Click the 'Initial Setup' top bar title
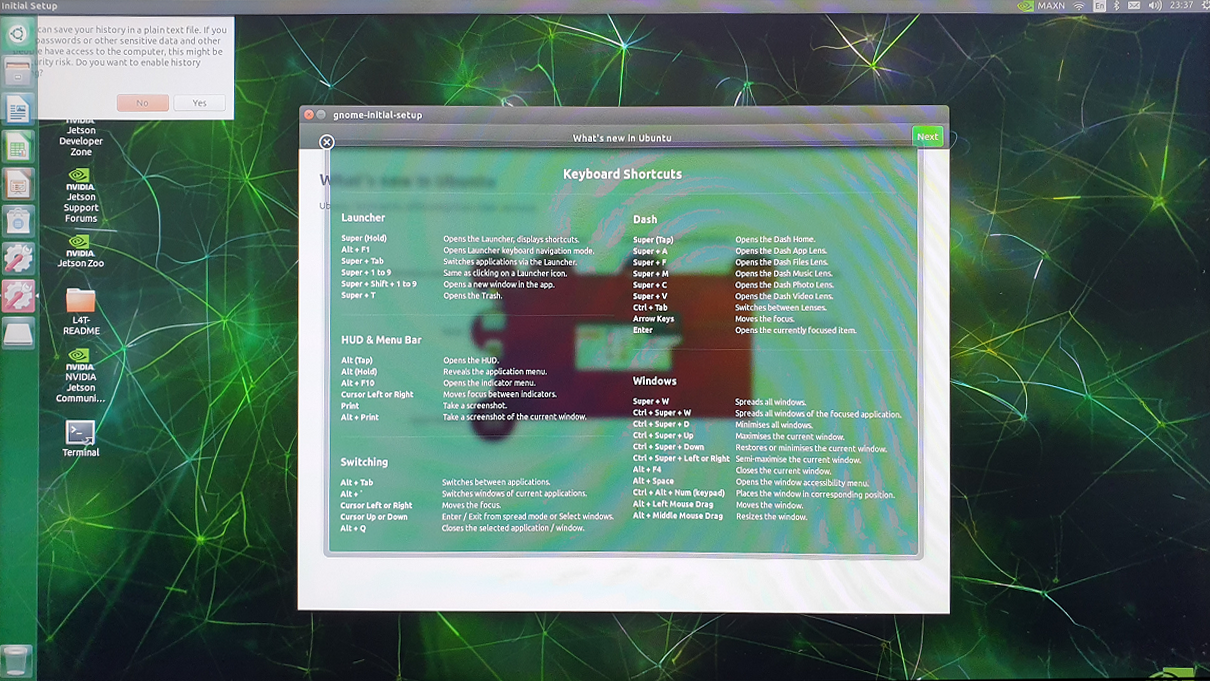This screenshot has height=681, width=1210. (x=29, y=6)
